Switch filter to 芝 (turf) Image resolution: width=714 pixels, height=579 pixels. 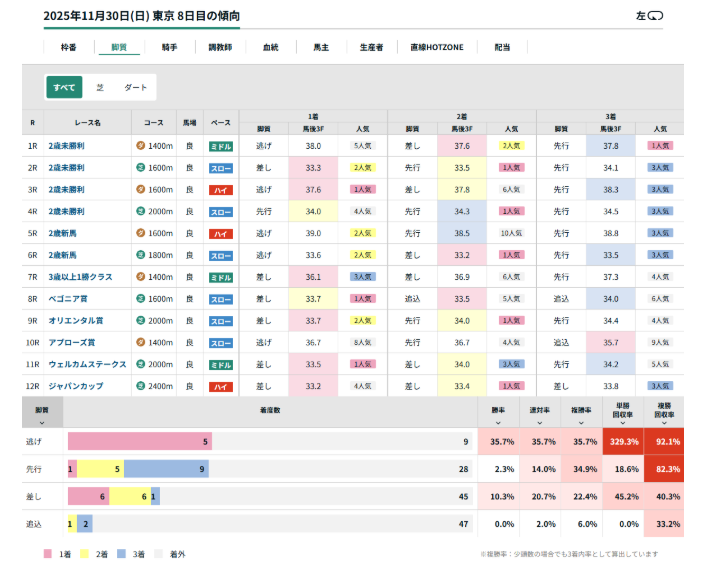(x=100, y=88)
